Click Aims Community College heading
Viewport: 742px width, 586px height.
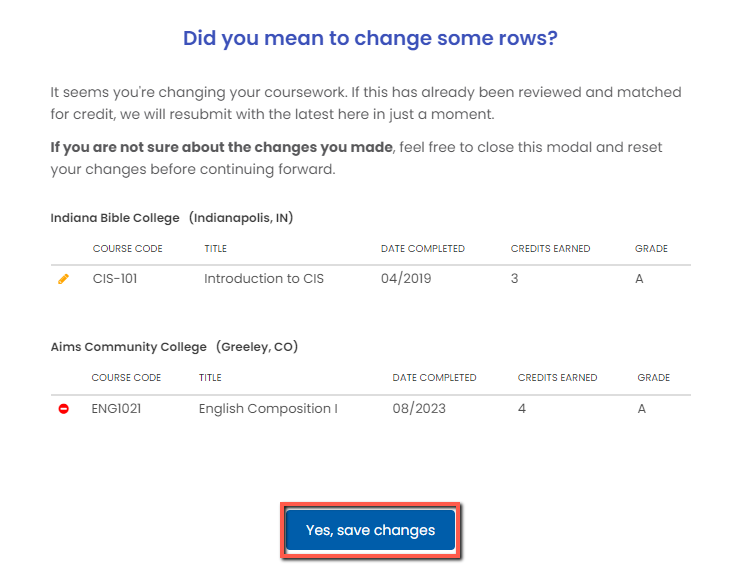[129, 348]
